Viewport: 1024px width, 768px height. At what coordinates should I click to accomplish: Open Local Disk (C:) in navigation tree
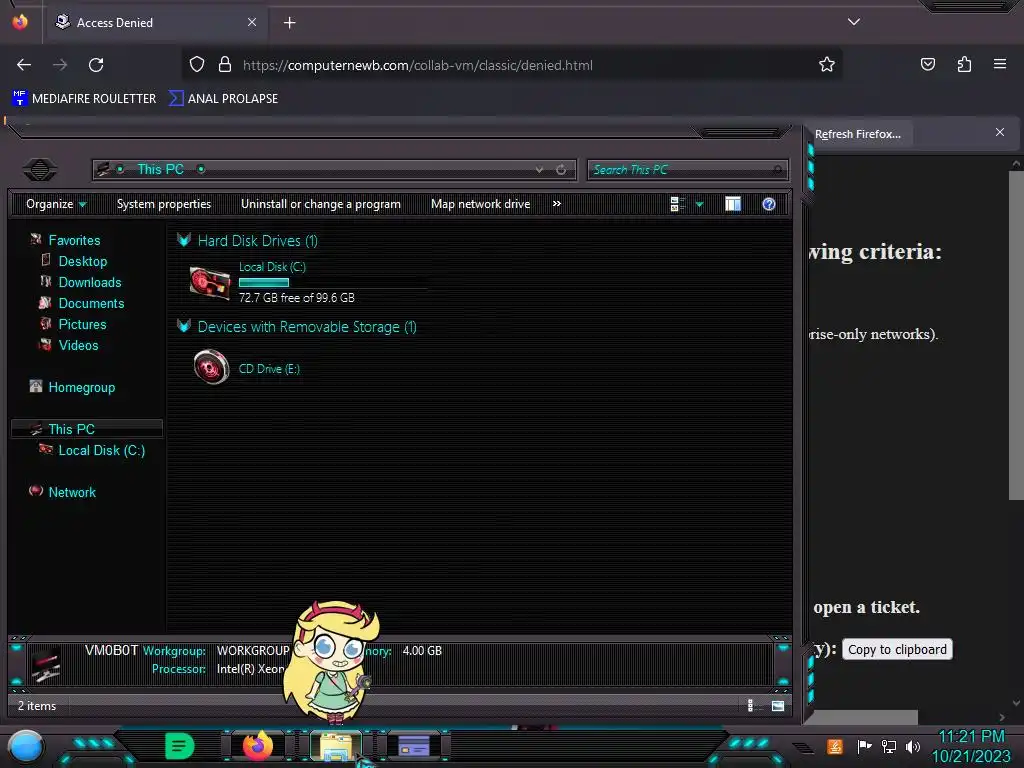point(101,450)
